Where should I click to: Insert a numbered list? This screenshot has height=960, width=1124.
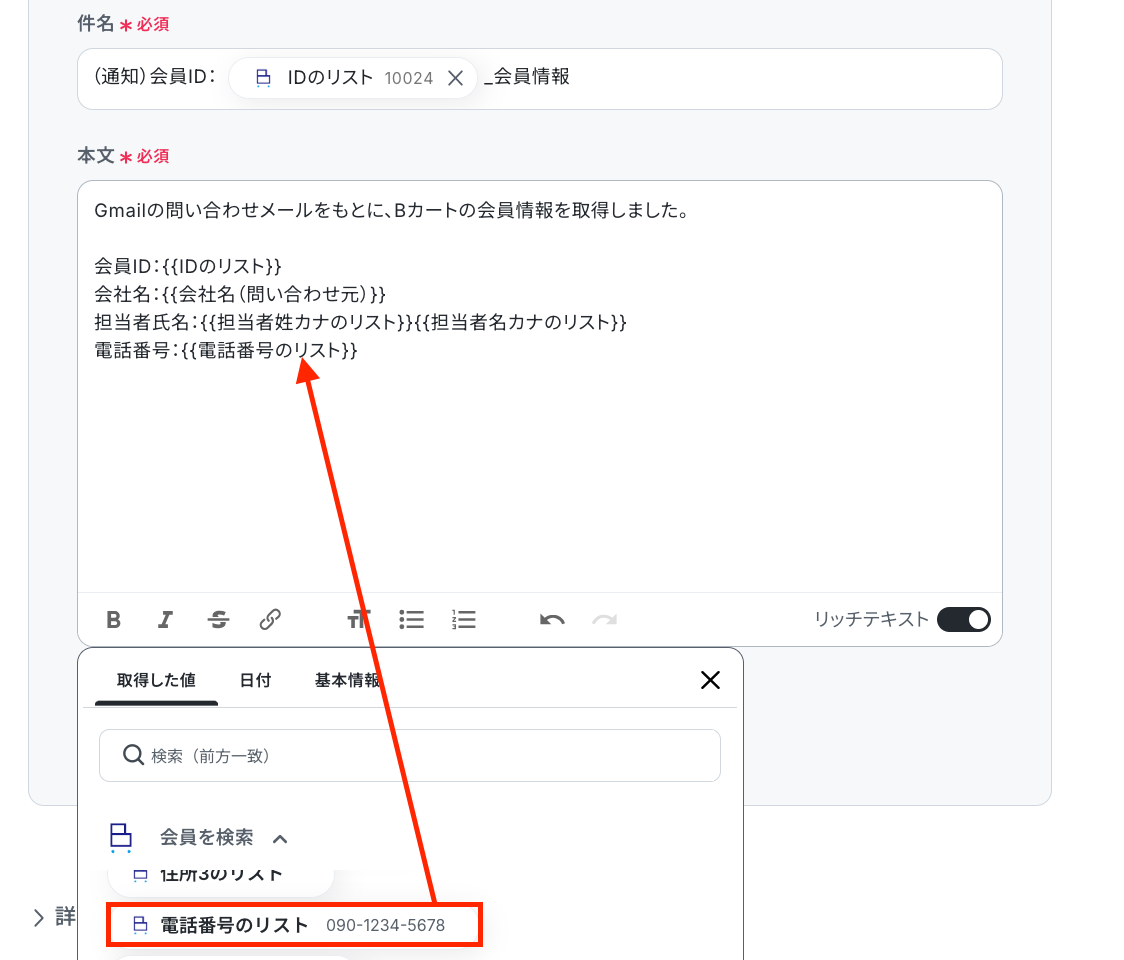464,620
